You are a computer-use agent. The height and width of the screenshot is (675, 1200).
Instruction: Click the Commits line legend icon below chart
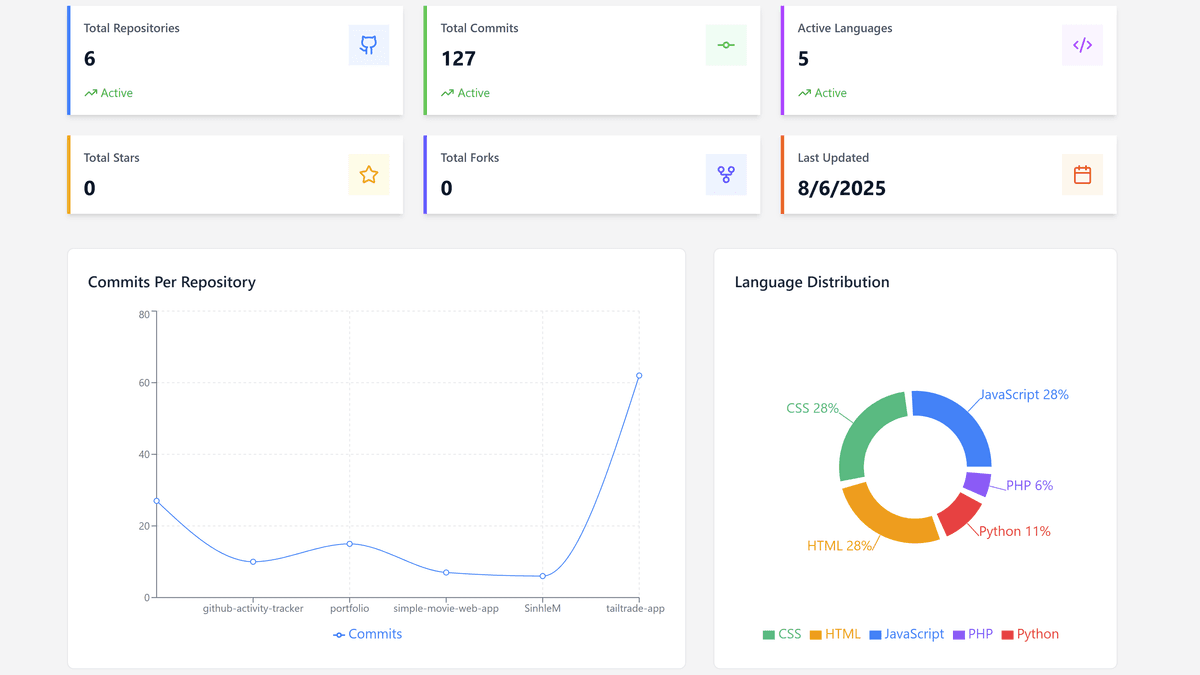[340, 634]
